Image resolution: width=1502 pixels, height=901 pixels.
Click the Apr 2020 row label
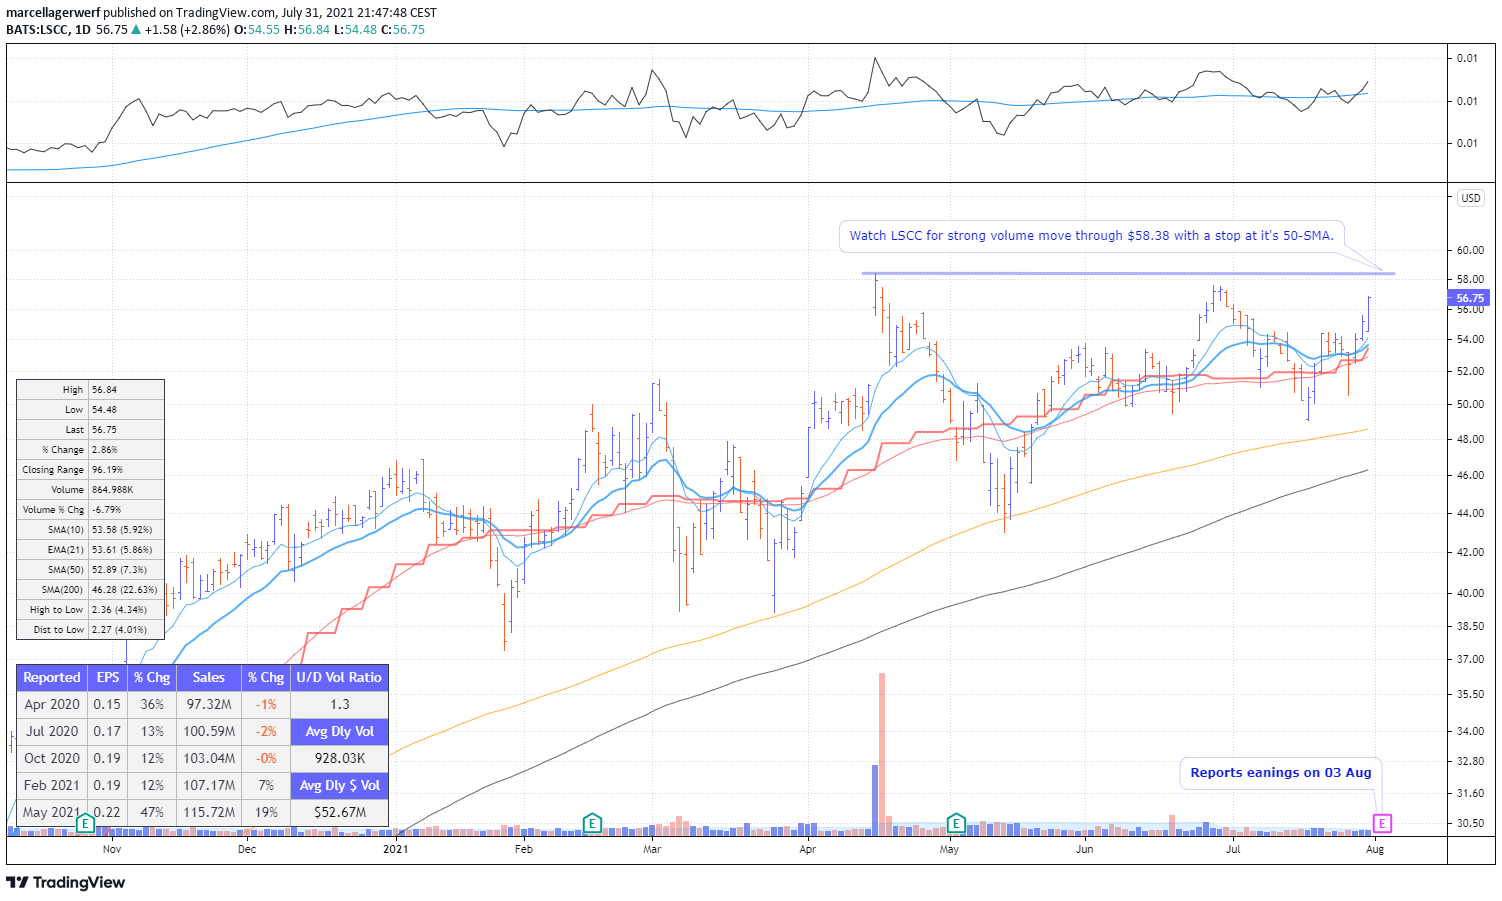click(52, 704)
